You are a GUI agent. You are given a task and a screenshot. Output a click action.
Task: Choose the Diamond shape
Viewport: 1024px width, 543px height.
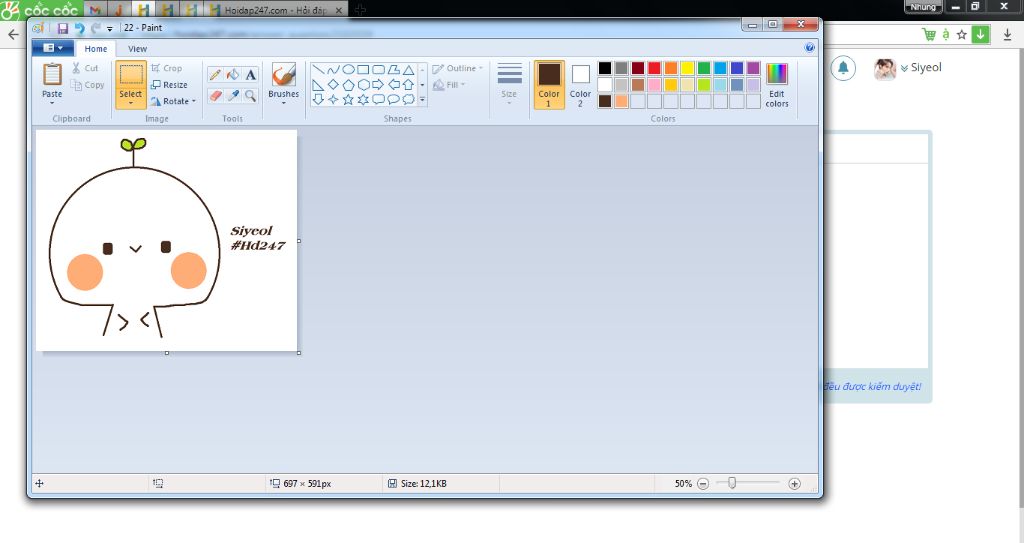(333, 84)
